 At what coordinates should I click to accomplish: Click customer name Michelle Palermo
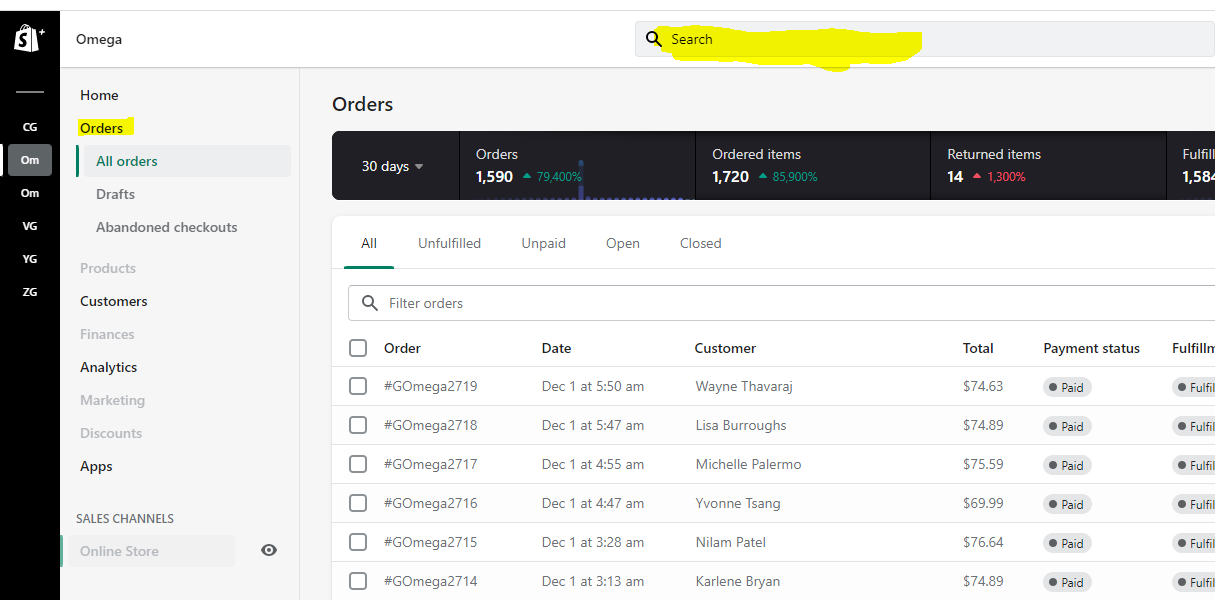click(x=748, y=464)
